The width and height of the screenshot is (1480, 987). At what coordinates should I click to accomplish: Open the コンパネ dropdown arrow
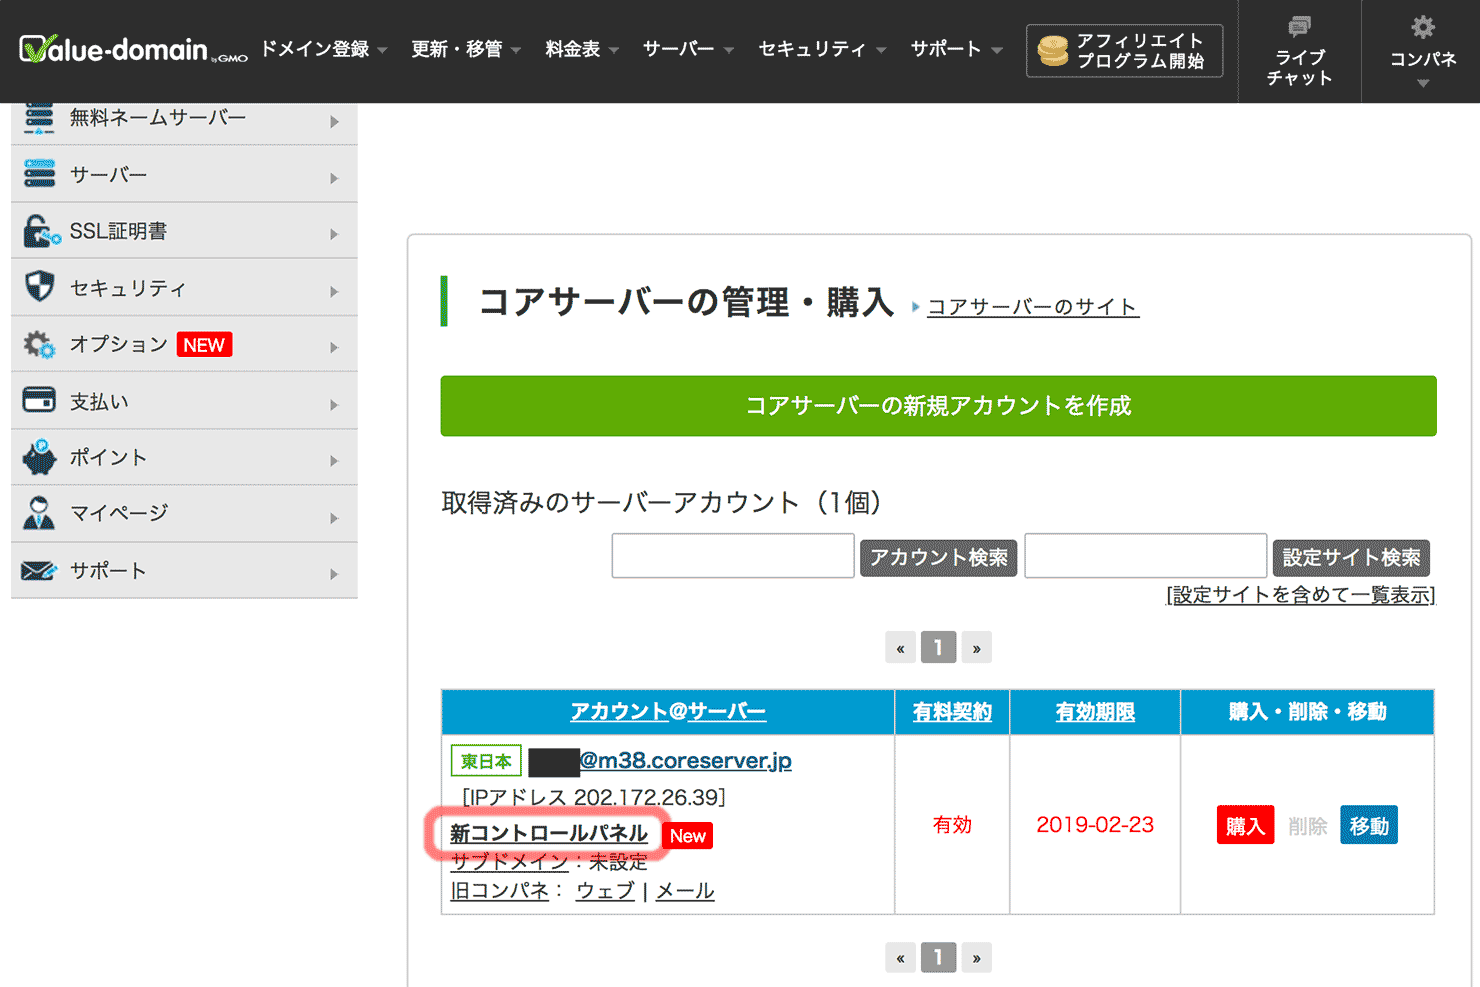(1423, 84)
